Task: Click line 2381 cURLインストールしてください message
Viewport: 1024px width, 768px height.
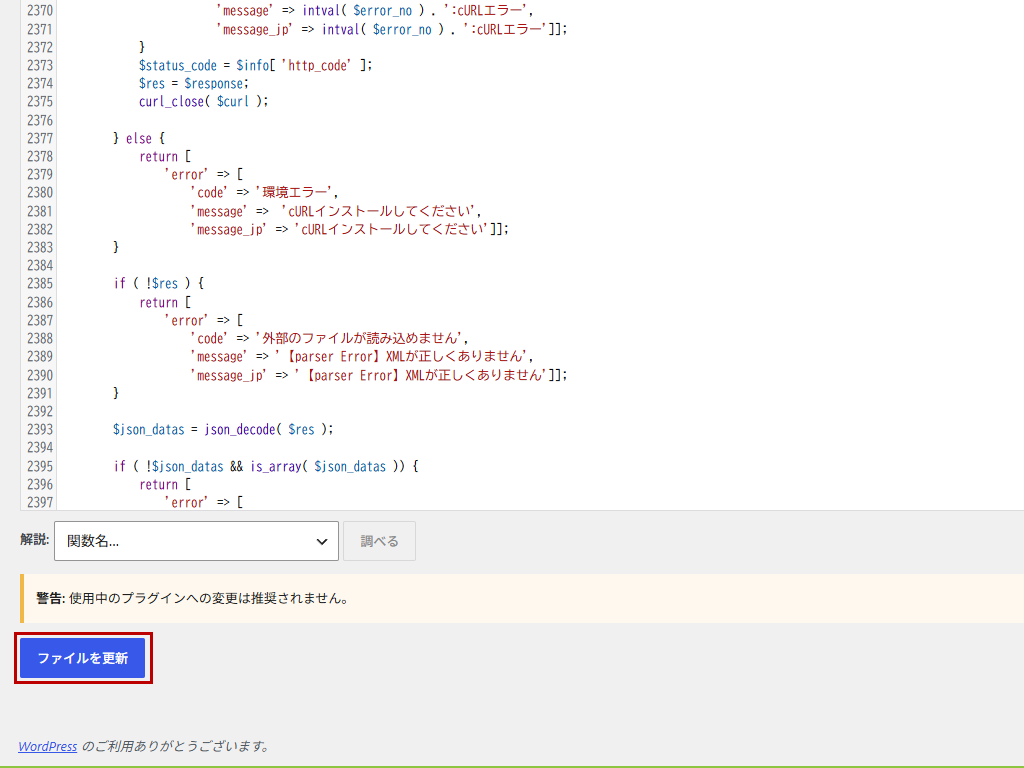Action: (336, 211)
